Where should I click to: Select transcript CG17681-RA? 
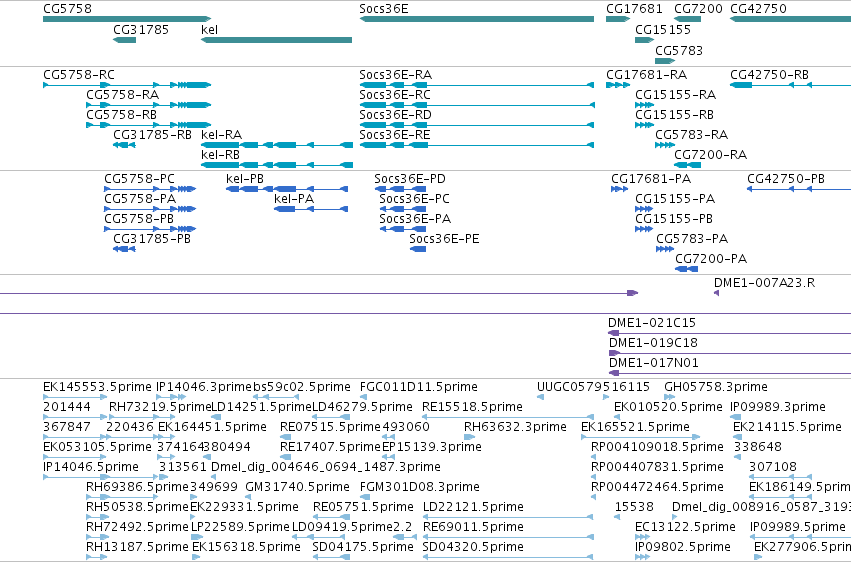(x=618, y=85)
